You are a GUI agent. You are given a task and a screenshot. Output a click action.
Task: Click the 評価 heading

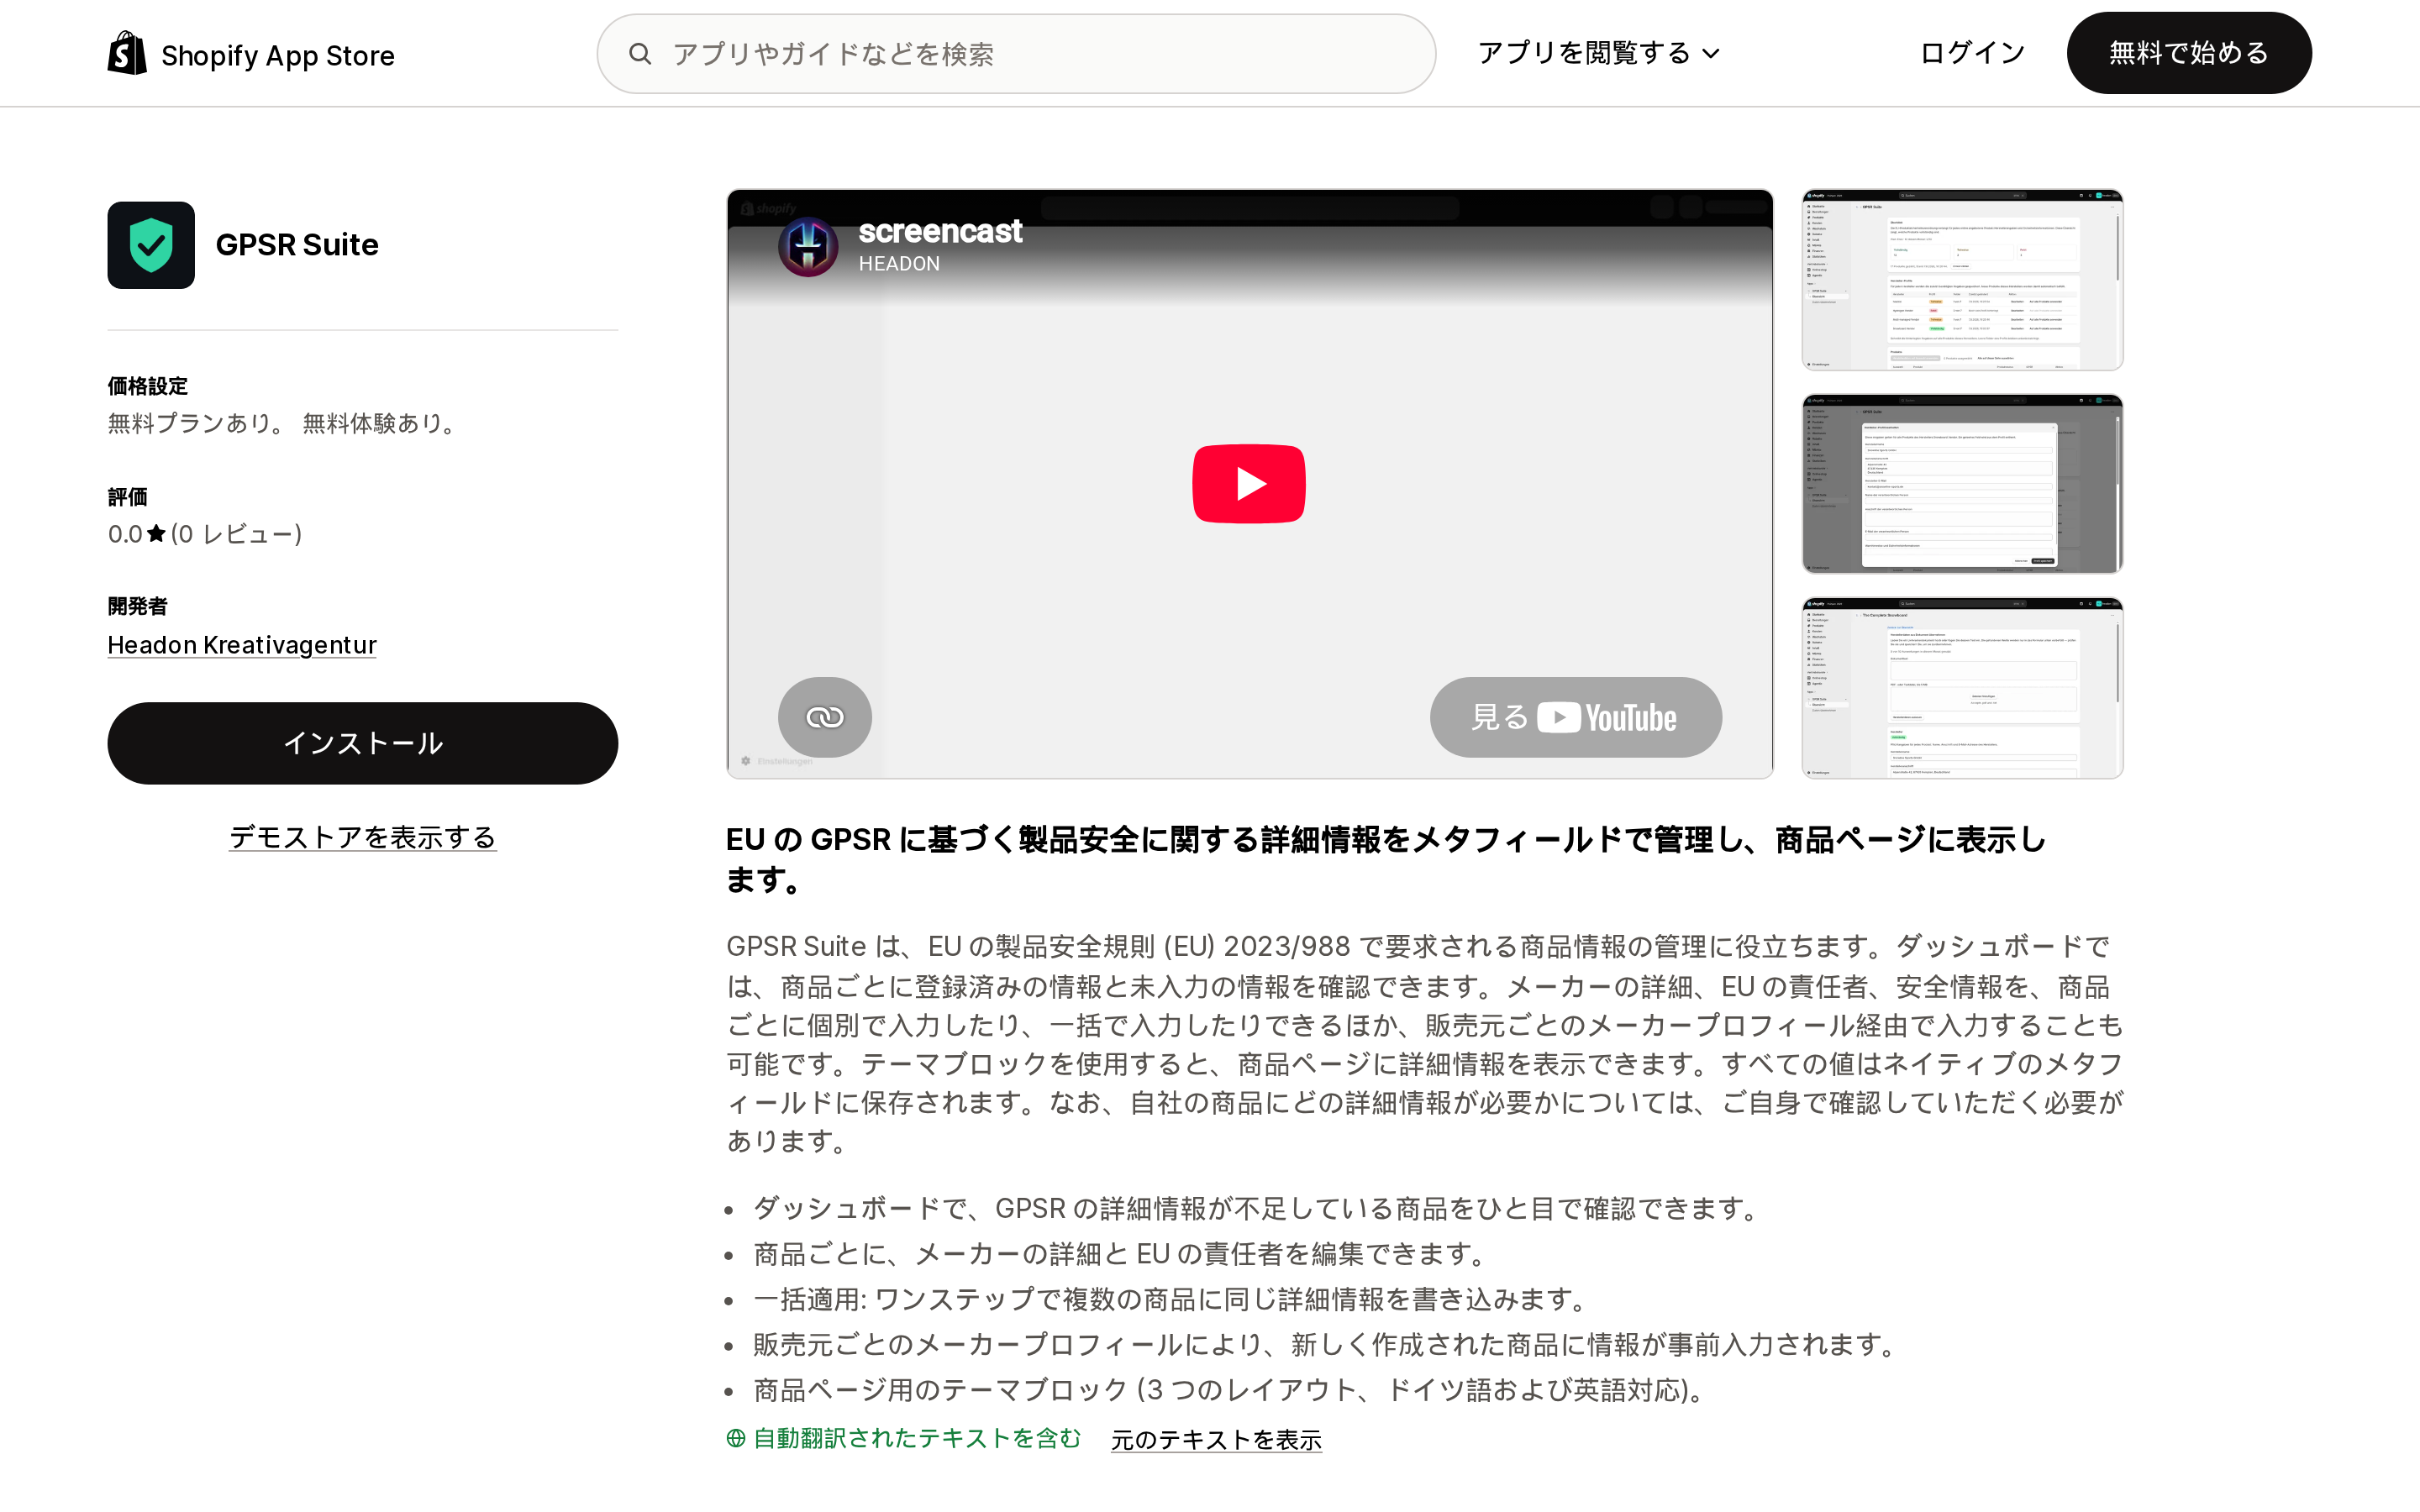[128, 497]
